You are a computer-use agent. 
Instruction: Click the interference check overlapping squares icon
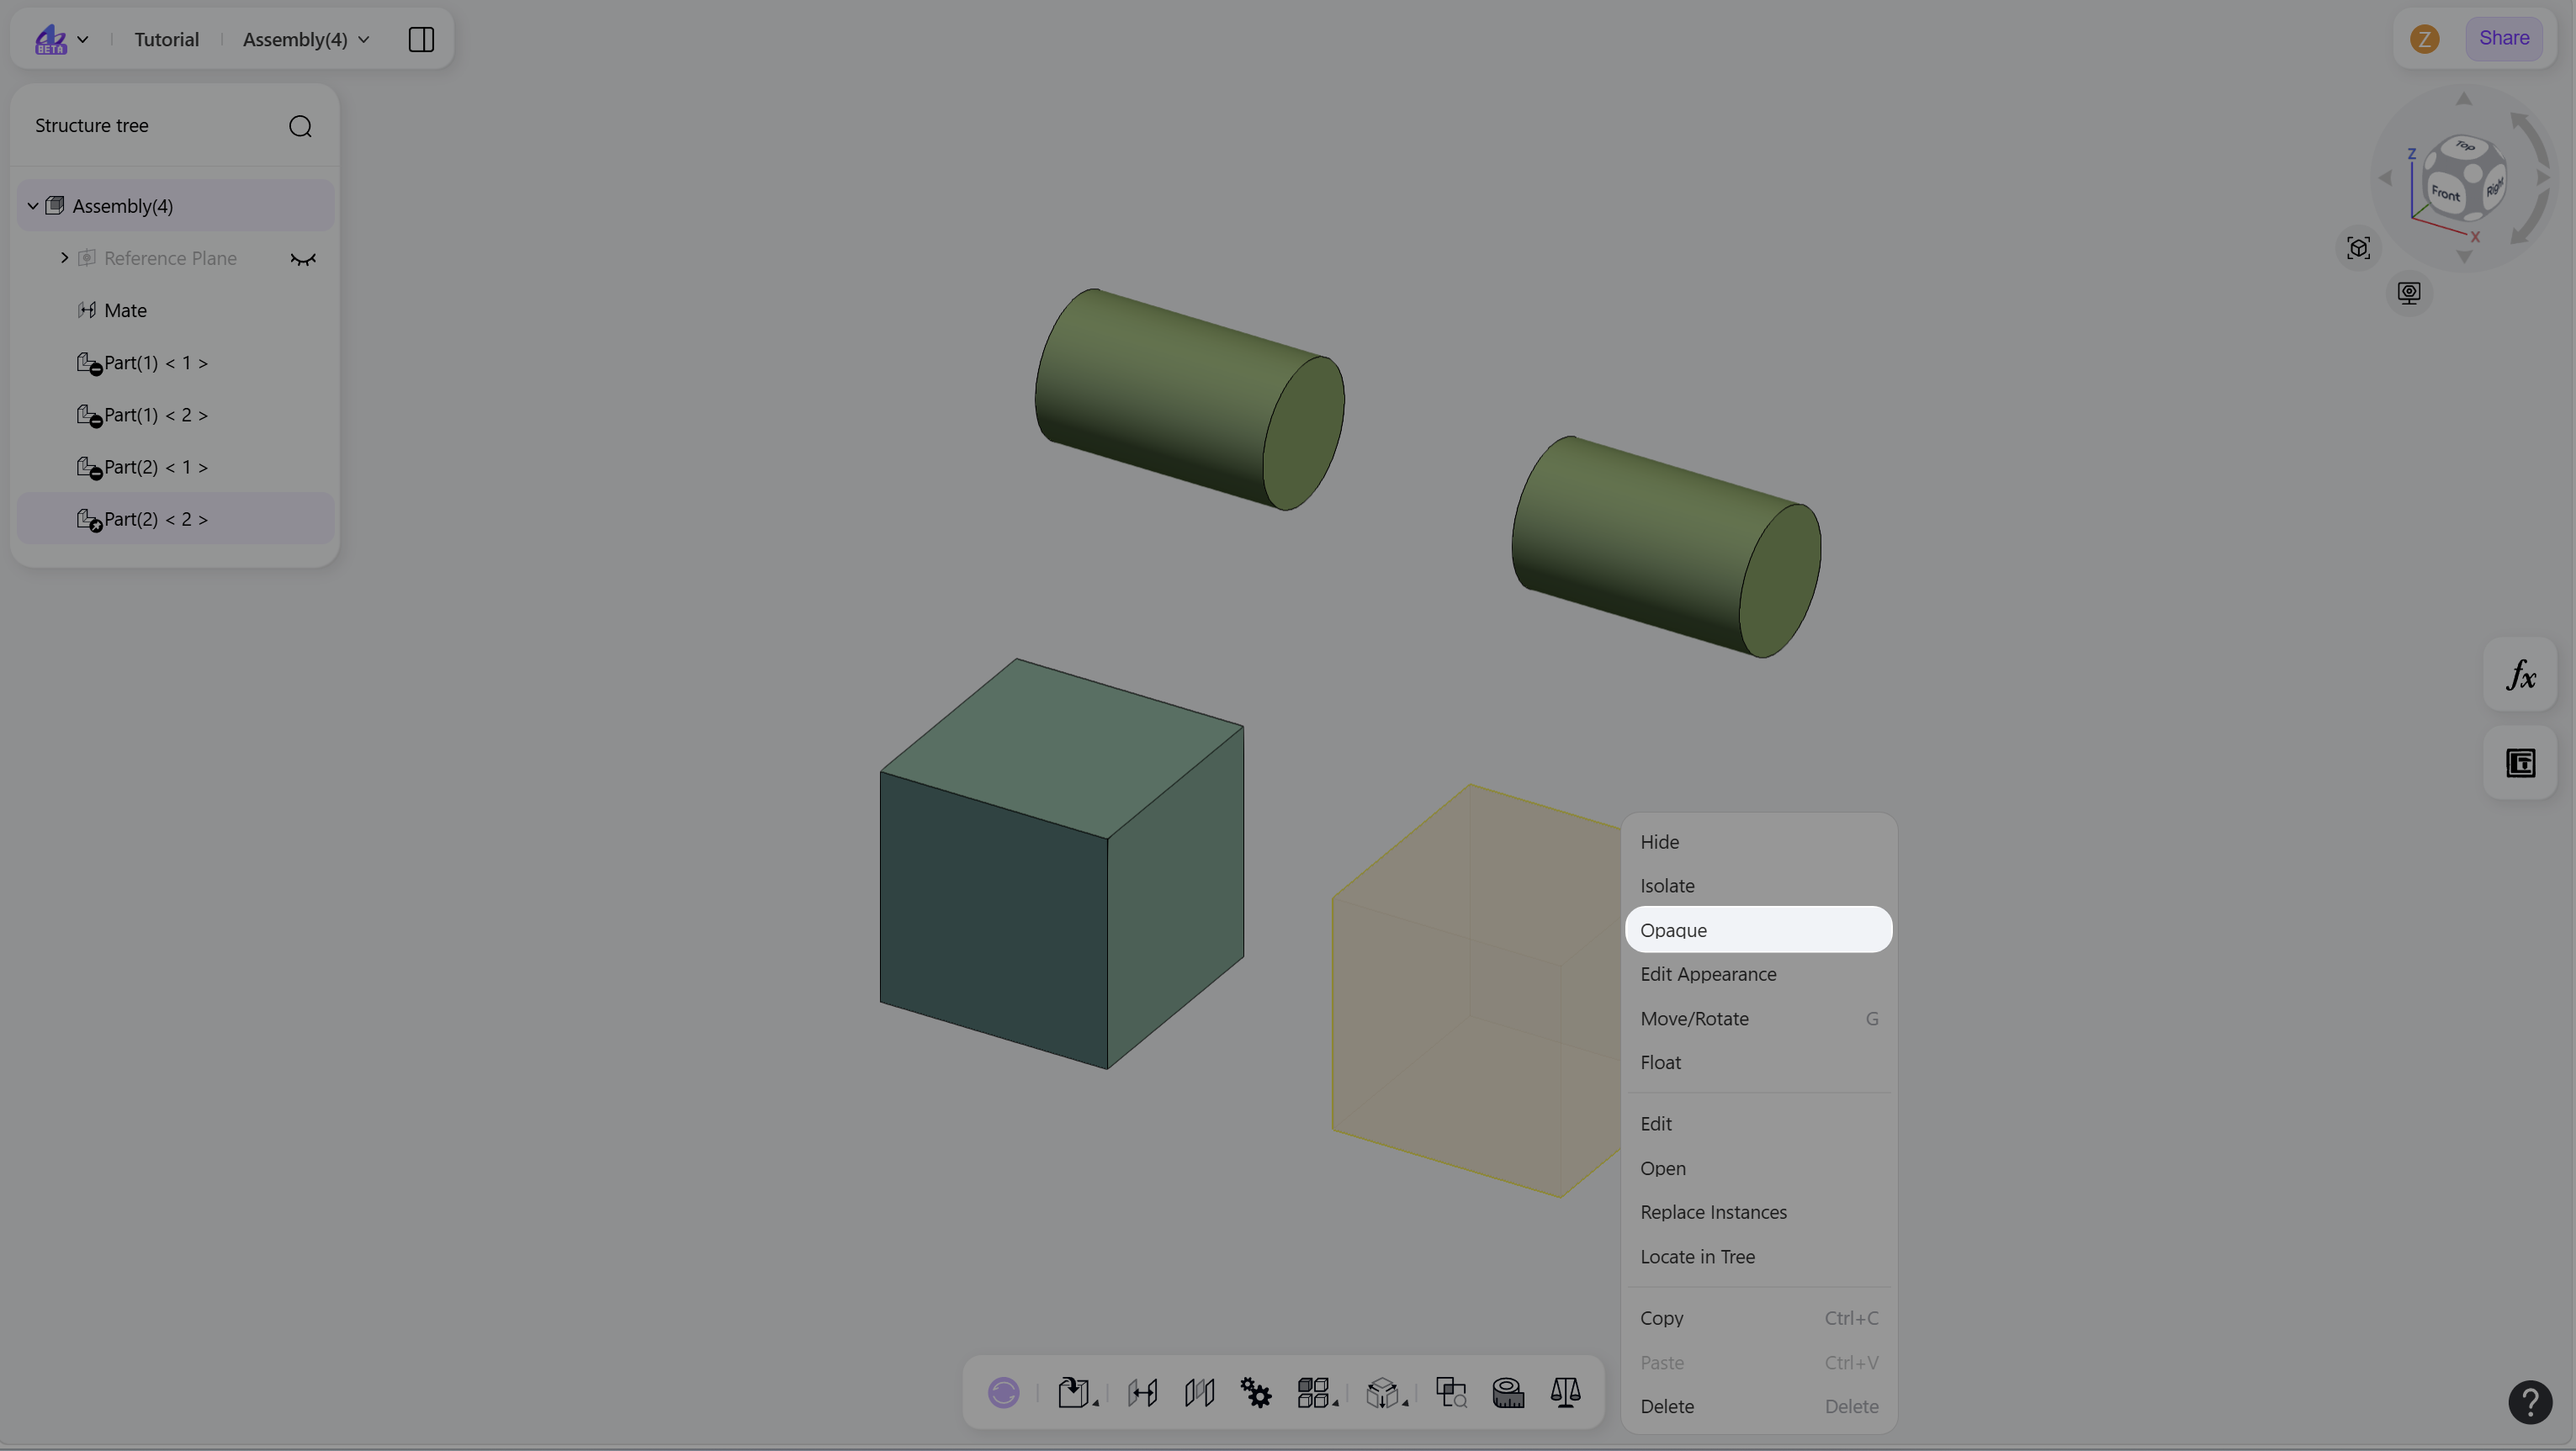point(1451,1392)
